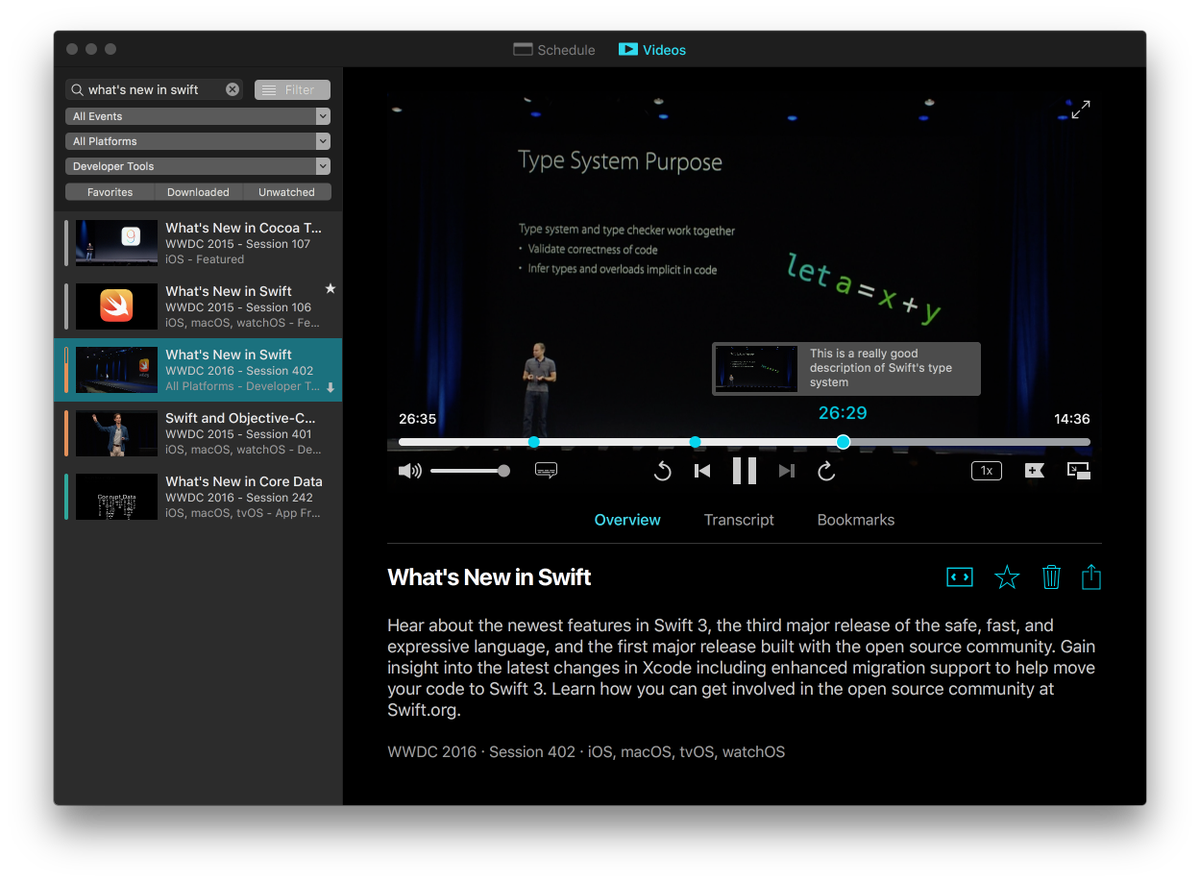The image size is (1200, 882).
Task: Change playback speed 1x button
Action: click(986, 470)
